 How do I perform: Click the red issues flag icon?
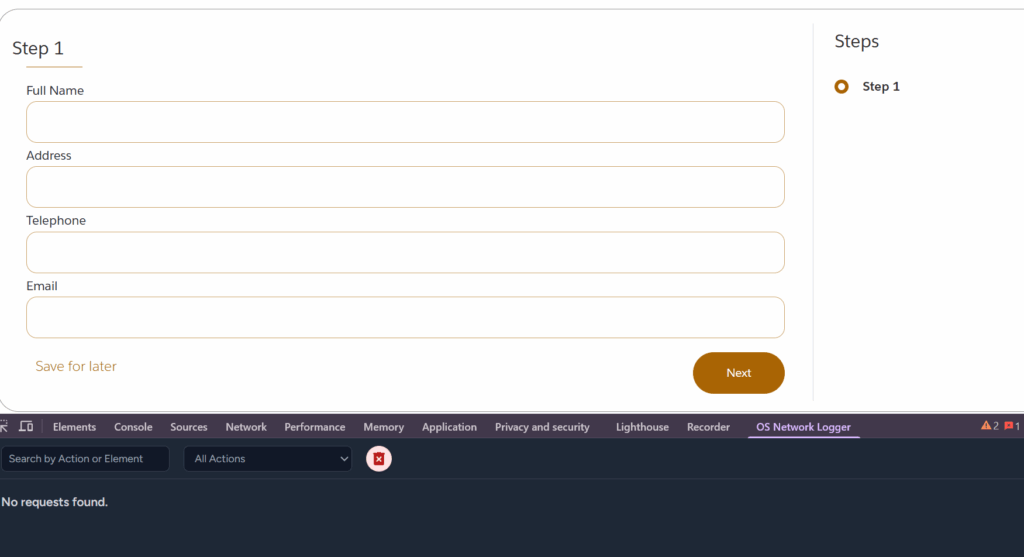pyautogui.click(x=1011, y=426)
